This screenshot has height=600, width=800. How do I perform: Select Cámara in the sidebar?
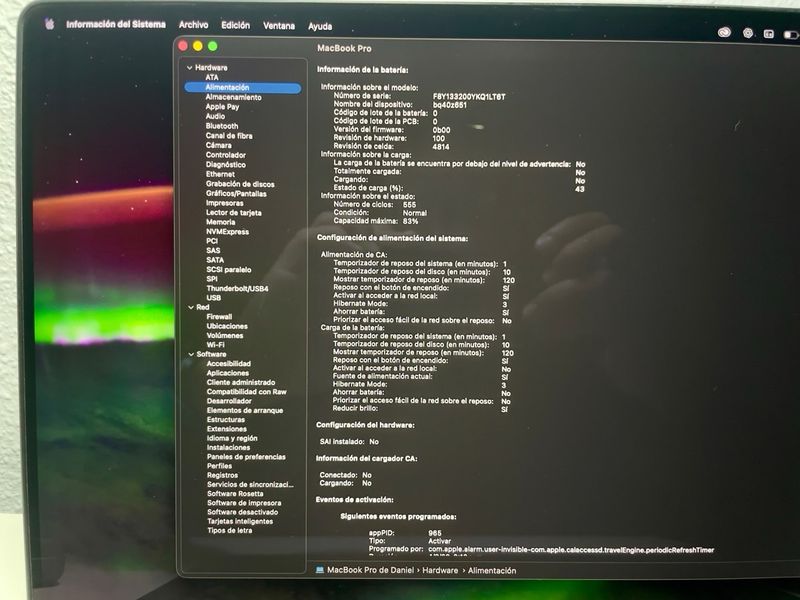coord(218,145)
